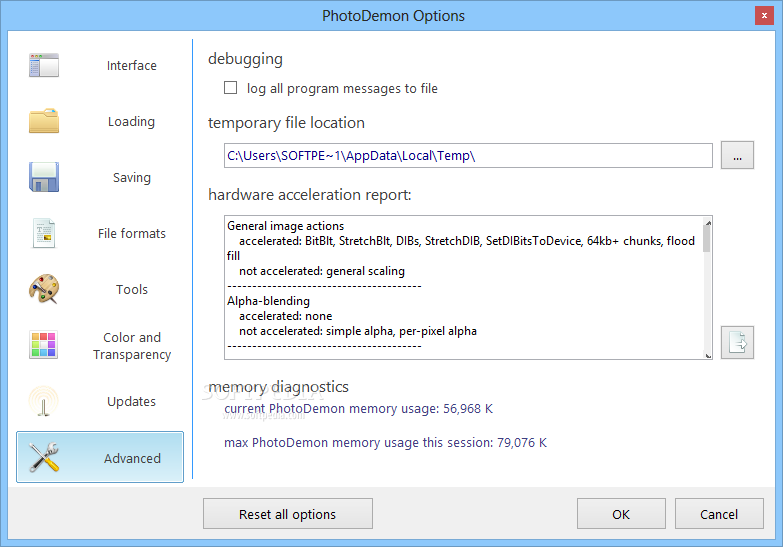Viewport: 783px width, 547px height.
Task: Click the report scrollbar up arrow
Action: coord(708,222)
